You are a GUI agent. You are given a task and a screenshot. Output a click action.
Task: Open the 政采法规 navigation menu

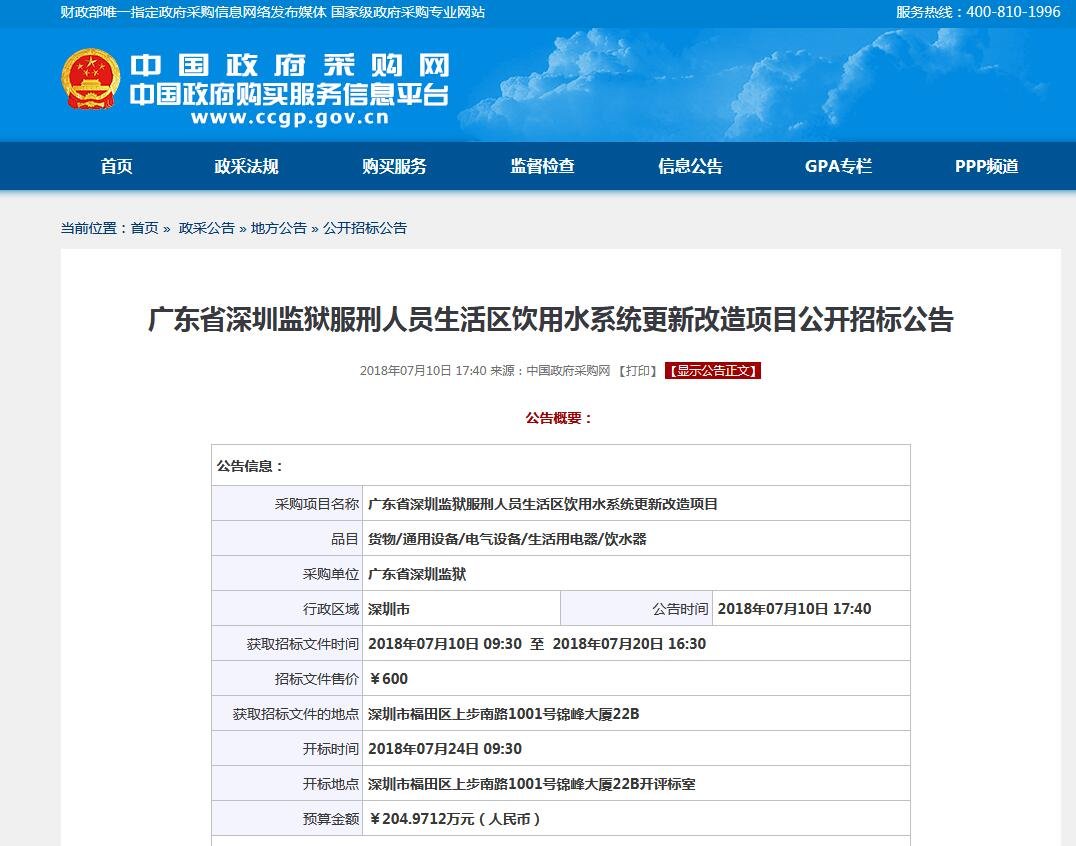tap(246, 166)
